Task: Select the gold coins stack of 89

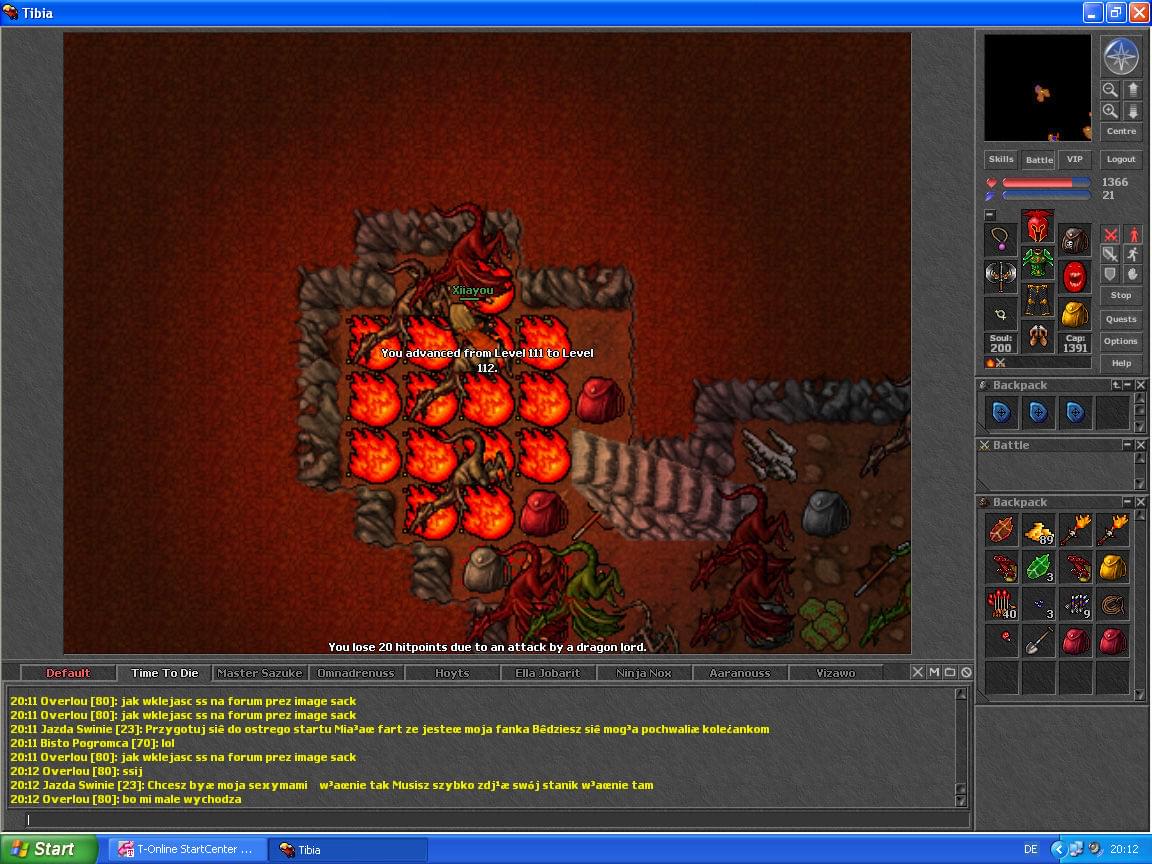Action: click(1038, 530)
